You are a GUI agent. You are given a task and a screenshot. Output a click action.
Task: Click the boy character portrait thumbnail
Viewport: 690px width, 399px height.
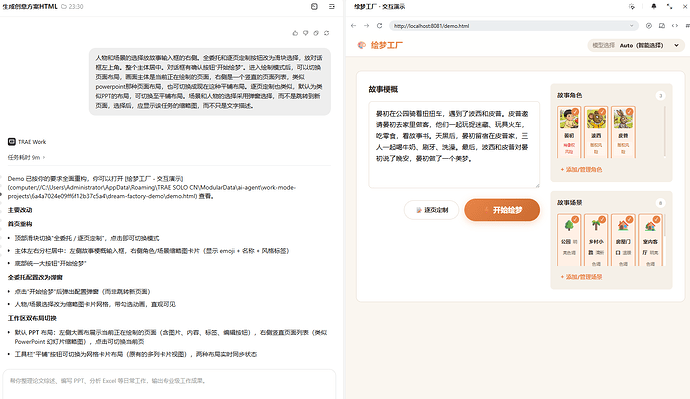pyautogui.click(x=569, y=118)
